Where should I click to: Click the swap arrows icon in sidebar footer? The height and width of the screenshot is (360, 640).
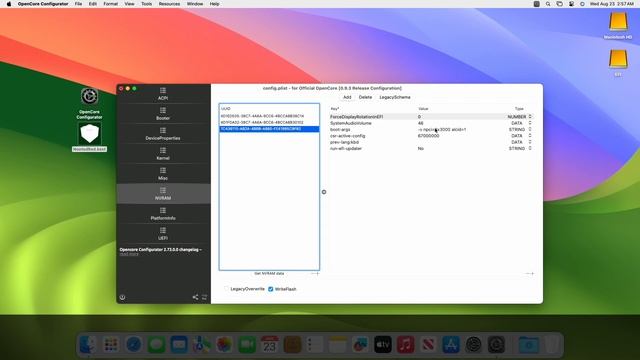(x=204, y=297)
